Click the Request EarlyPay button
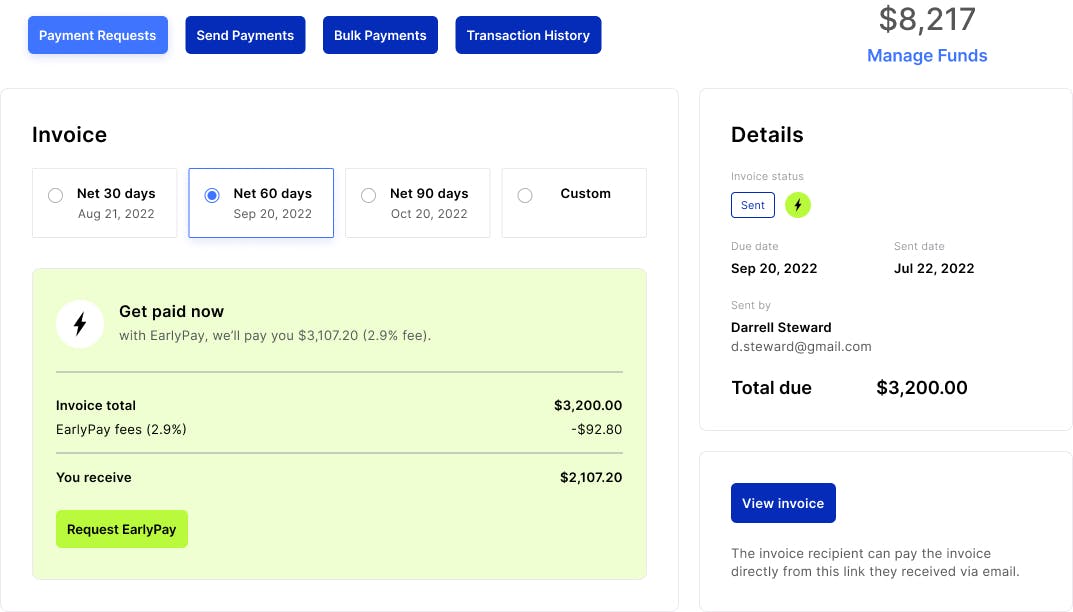The height and width of the screenshot is (612, 1073). (122, 529)
